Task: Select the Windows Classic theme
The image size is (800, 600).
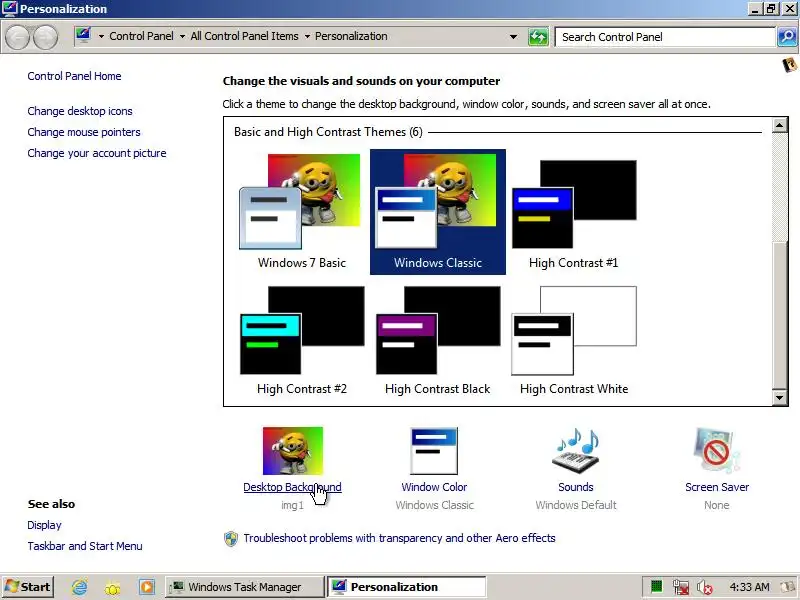Action: 438,212
